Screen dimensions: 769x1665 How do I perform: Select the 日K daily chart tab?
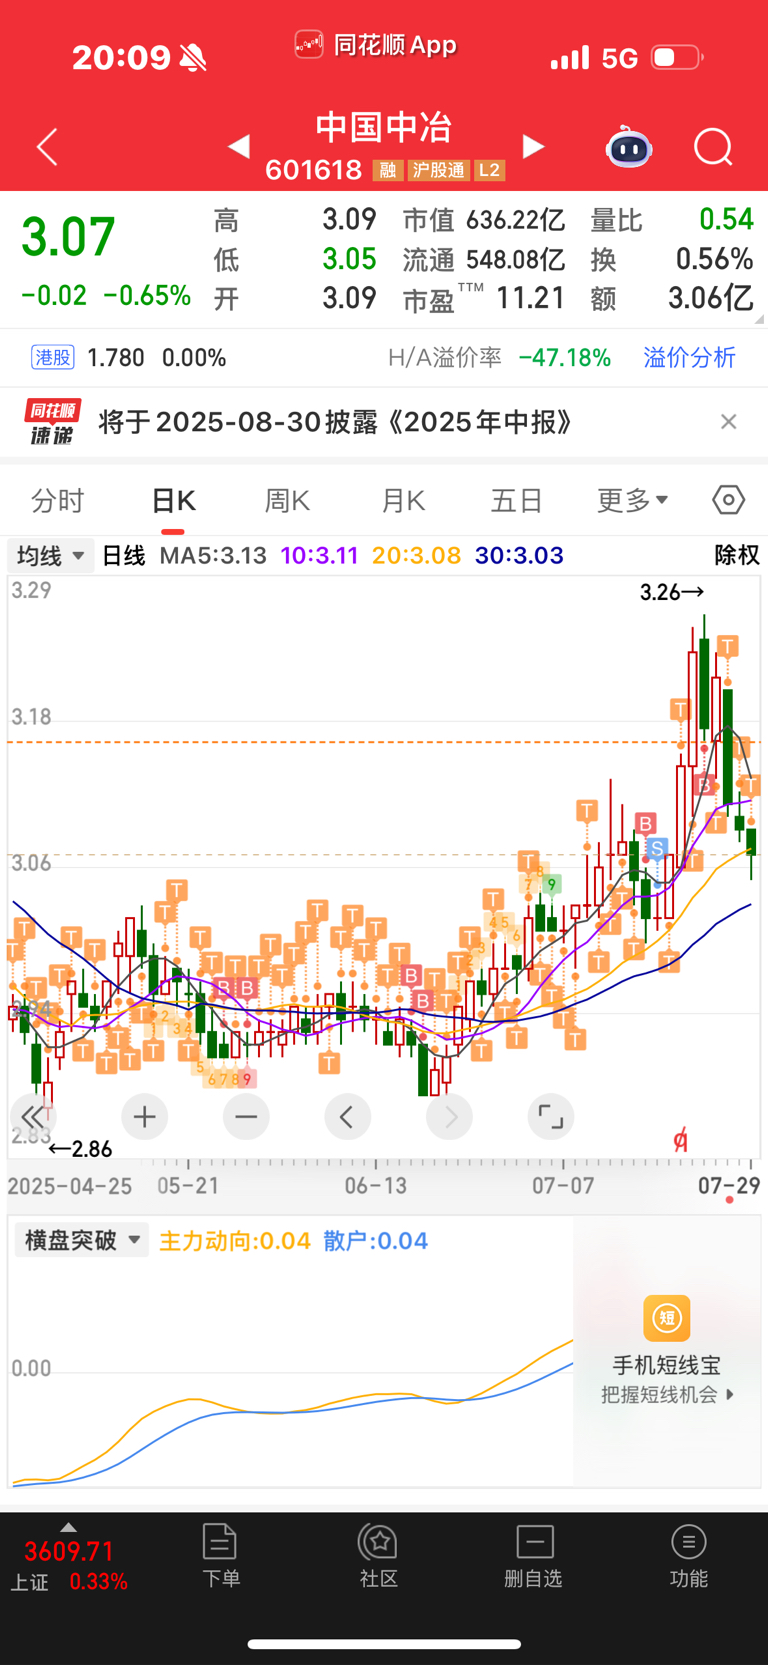point(173,500)
